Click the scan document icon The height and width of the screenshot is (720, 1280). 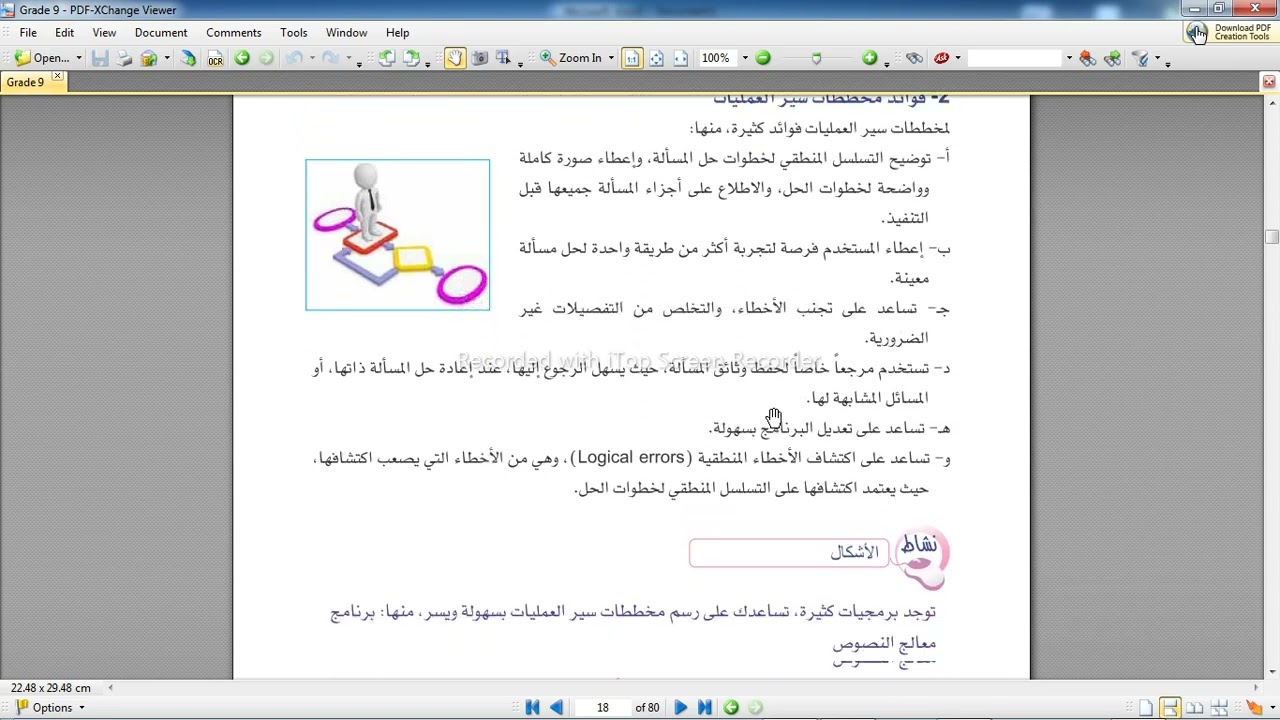click(188, 58)
